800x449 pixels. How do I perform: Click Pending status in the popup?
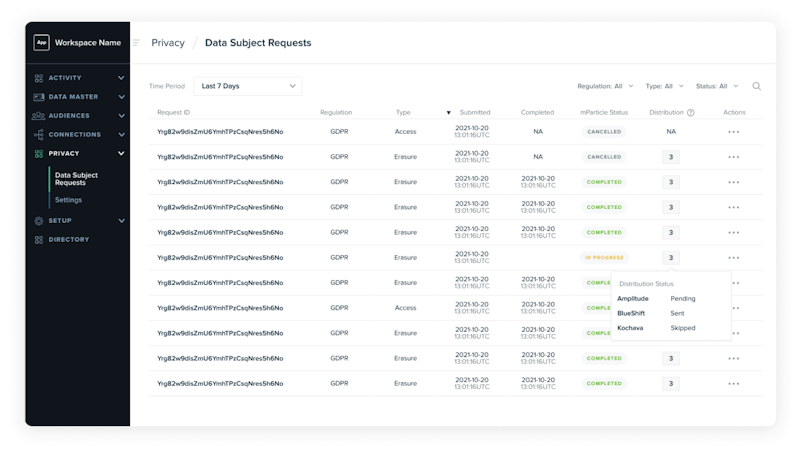coord(683,299)
